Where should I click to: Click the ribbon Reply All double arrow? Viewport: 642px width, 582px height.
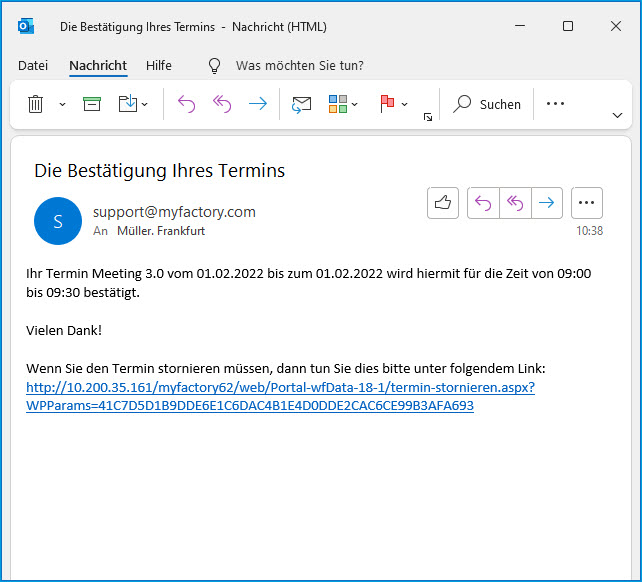pyautogui.click(x=222, y=104)
